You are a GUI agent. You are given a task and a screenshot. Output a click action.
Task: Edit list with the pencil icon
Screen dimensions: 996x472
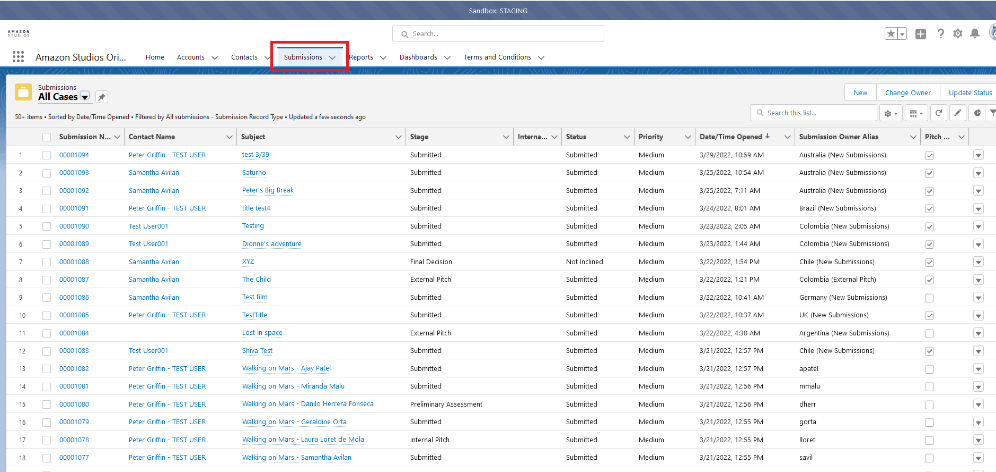click(959, 113)
